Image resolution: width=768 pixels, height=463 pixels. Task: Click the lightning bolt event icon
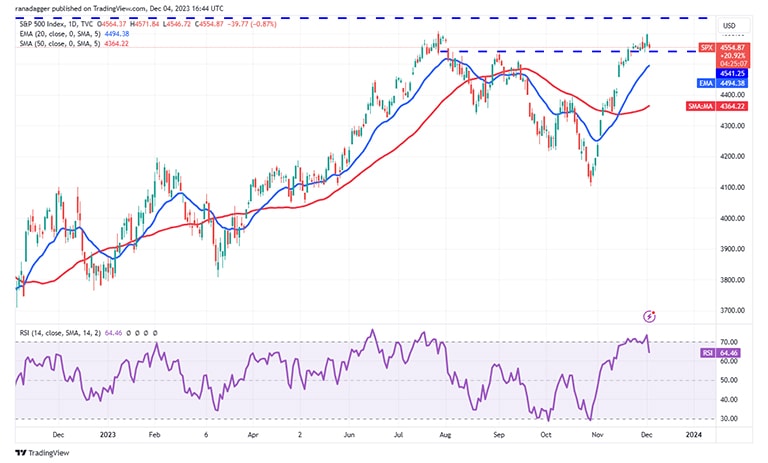pos(649,317)
